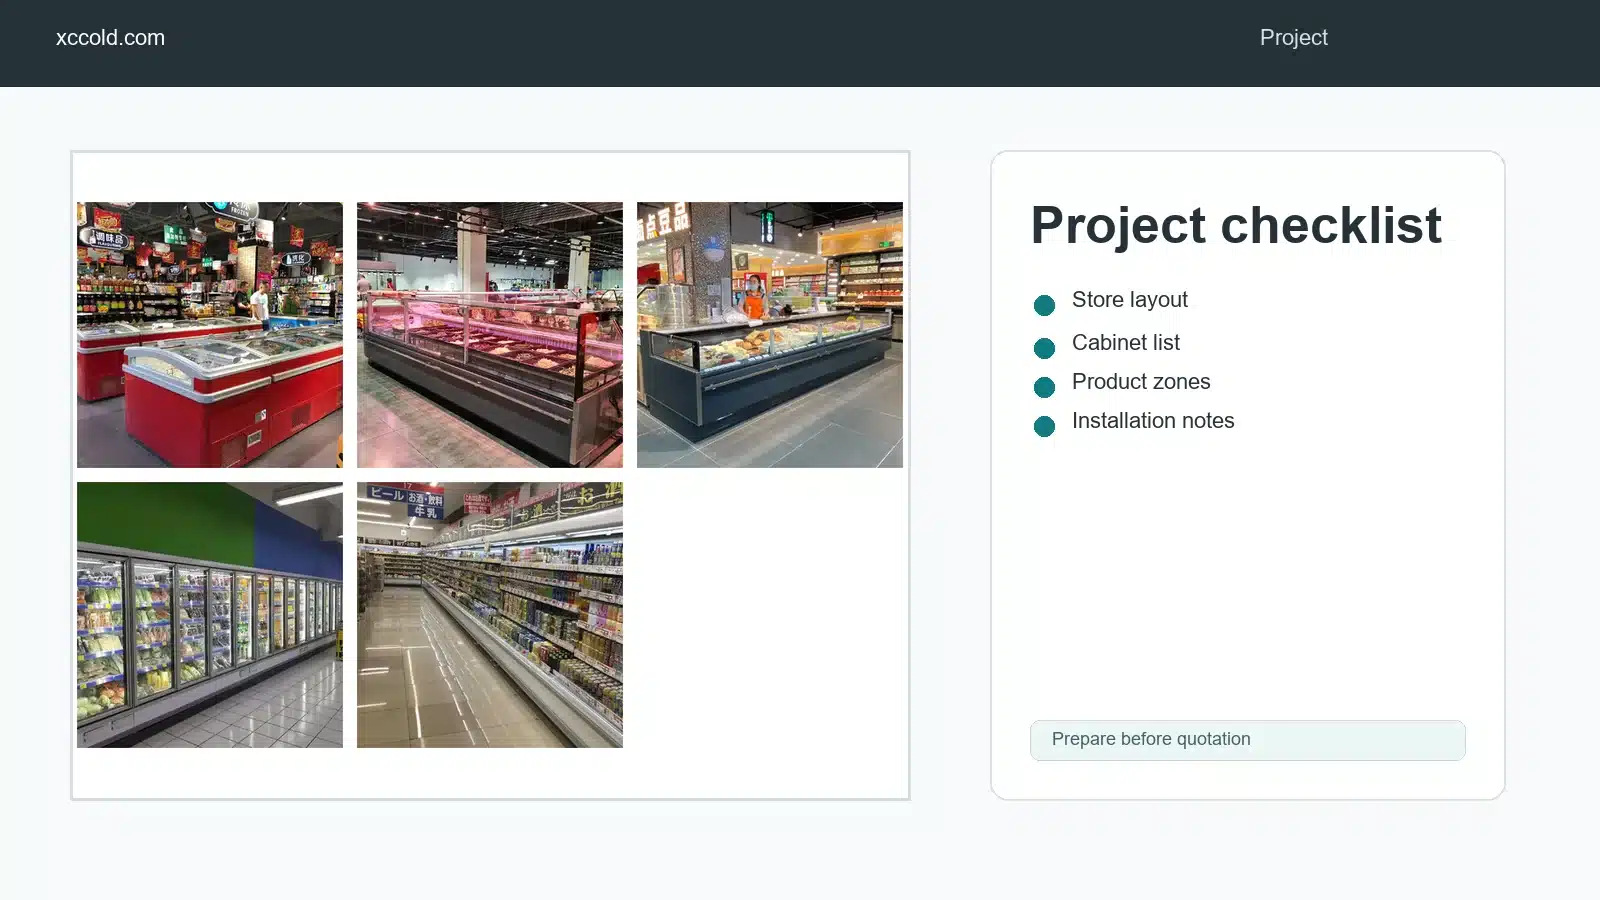Open the red island freezer photo
This screenshot has height=900, width=1600.
click(x=210, y=335)
